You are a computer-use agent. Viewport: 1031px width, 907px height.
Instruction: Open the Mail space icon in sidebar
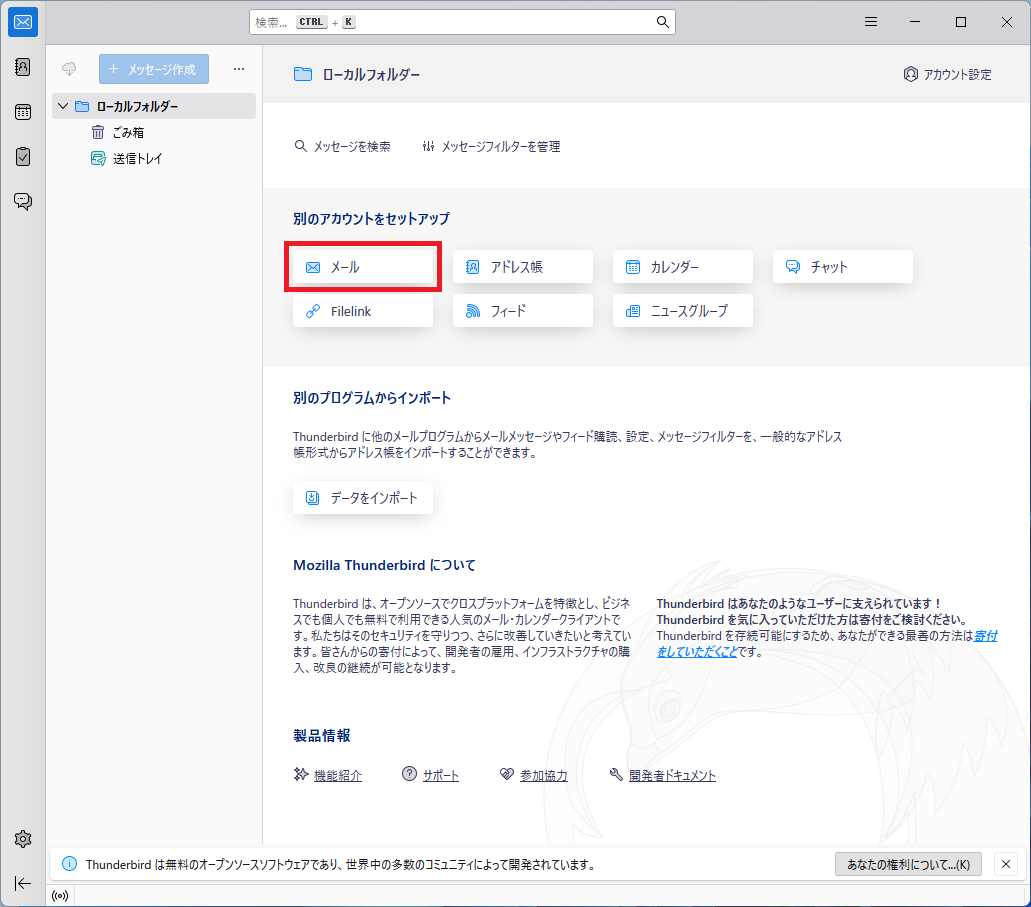tap(23, 22)
